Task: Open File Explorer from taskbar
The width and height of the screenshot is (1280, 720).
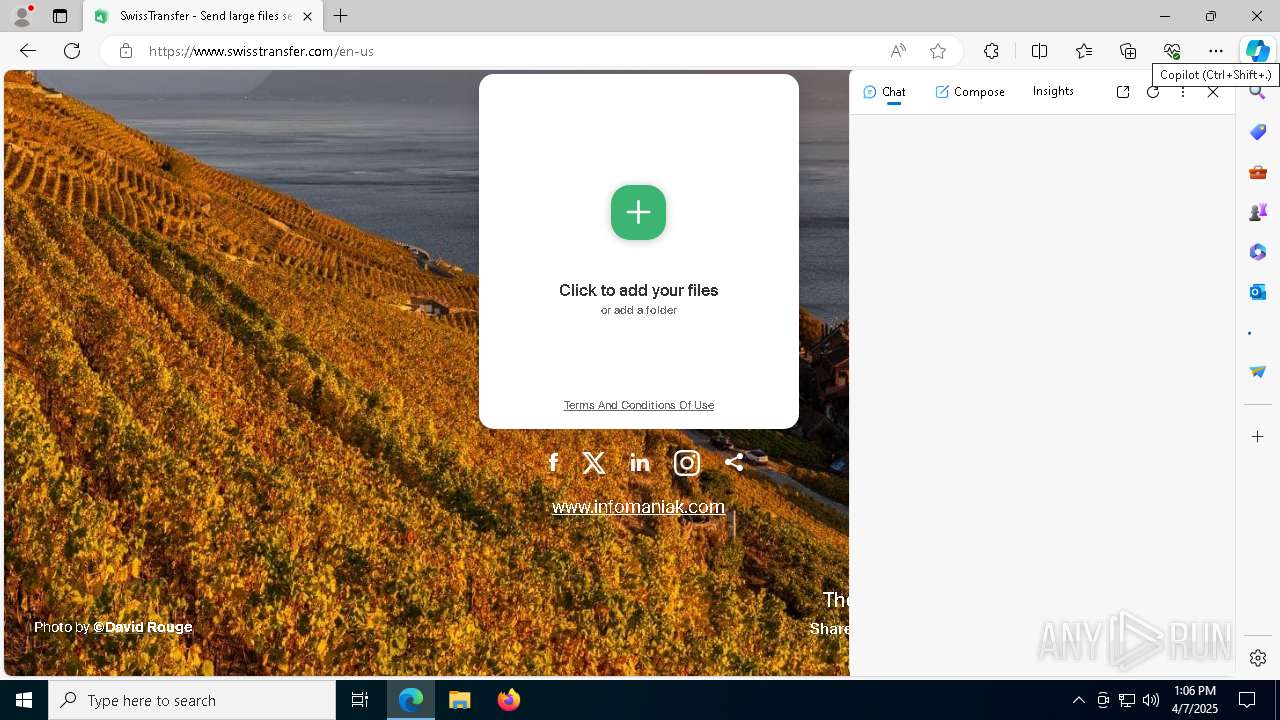Action: 460,700
